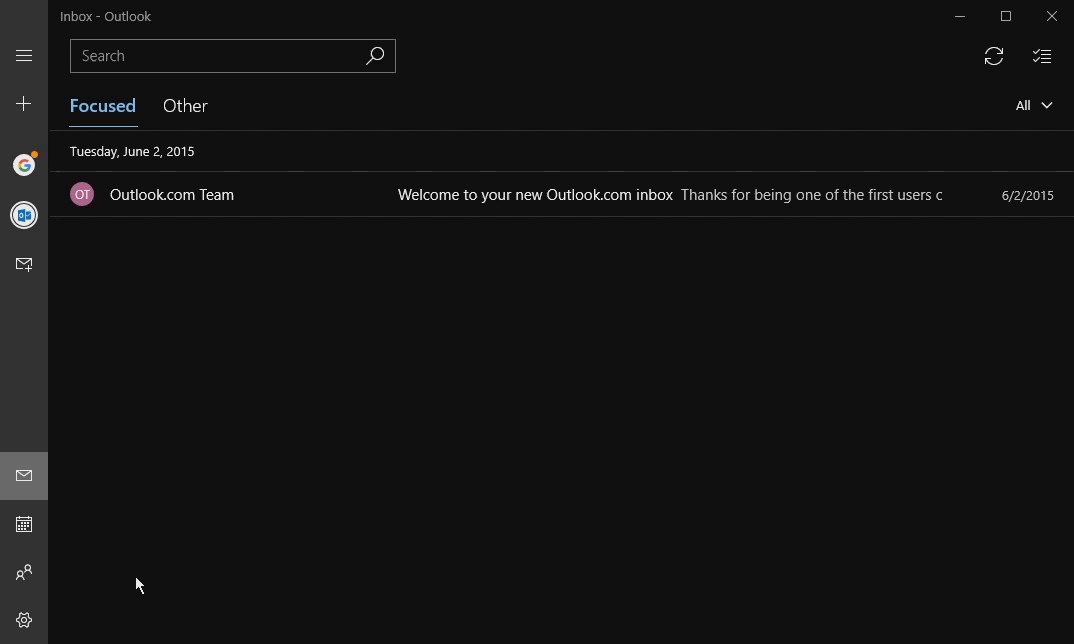Open the People contacts icon
Screen dimensions: 1074x644
tap(24, 572)
